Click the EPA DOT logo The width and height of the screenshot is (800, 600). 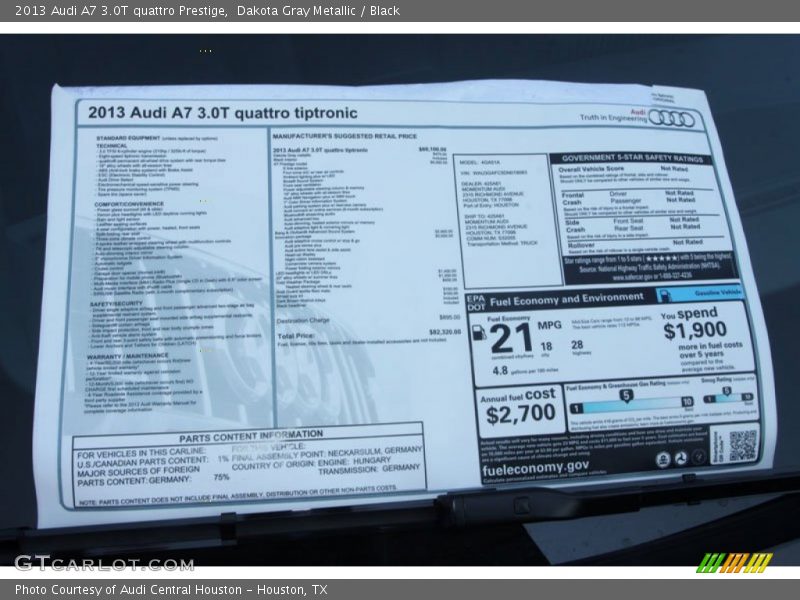pyautogui.click(x=475, y=303)
